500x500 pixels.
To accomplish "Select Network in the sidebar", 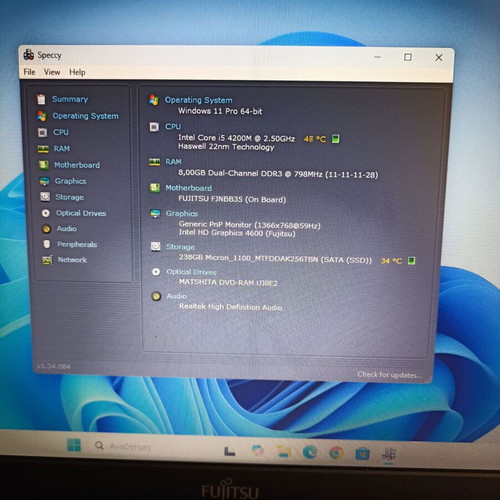I will pos(72,260).
